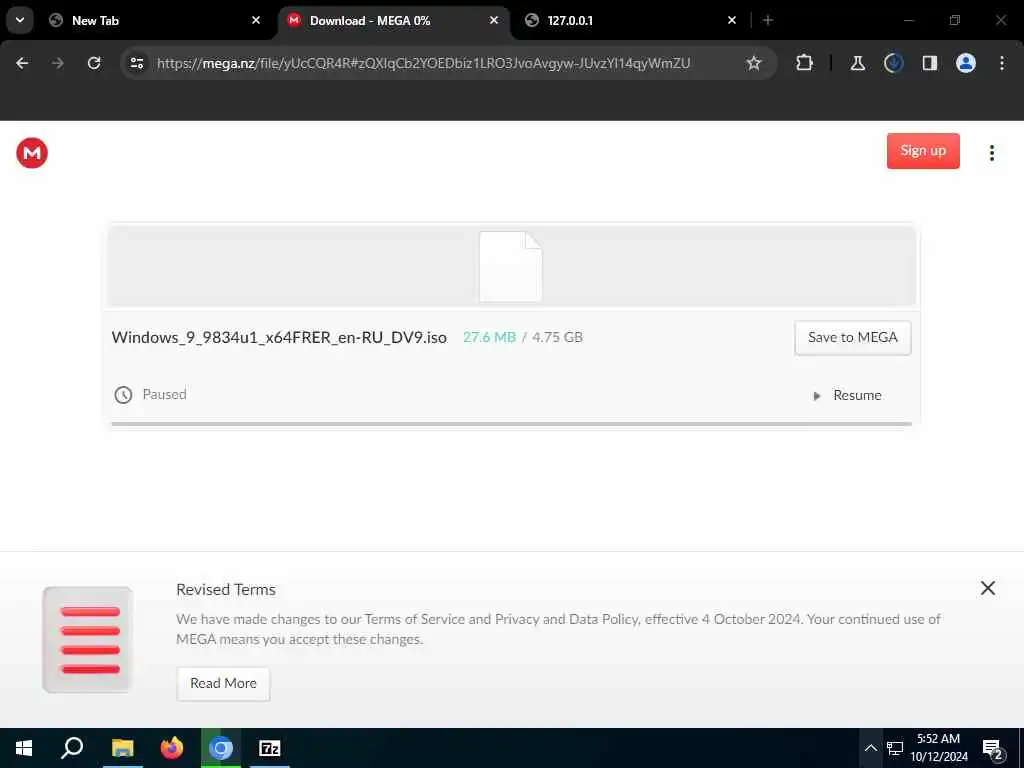Launch Firefox from the taskbar
Image resolution: width=1024 pixels, height=768 pixels.
click(x=172, y=748)
